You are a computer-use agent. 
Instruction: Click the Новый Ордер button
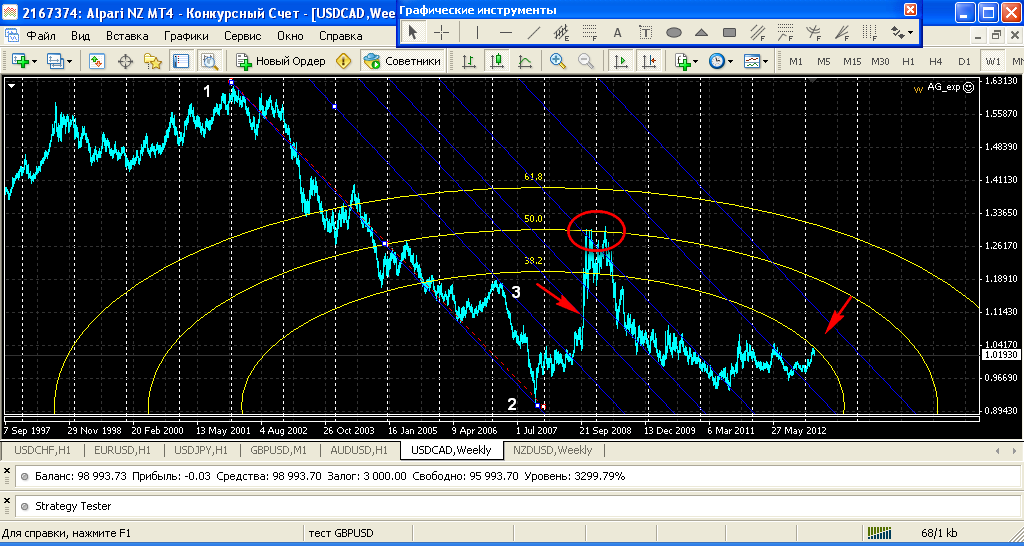coord(281,61)
